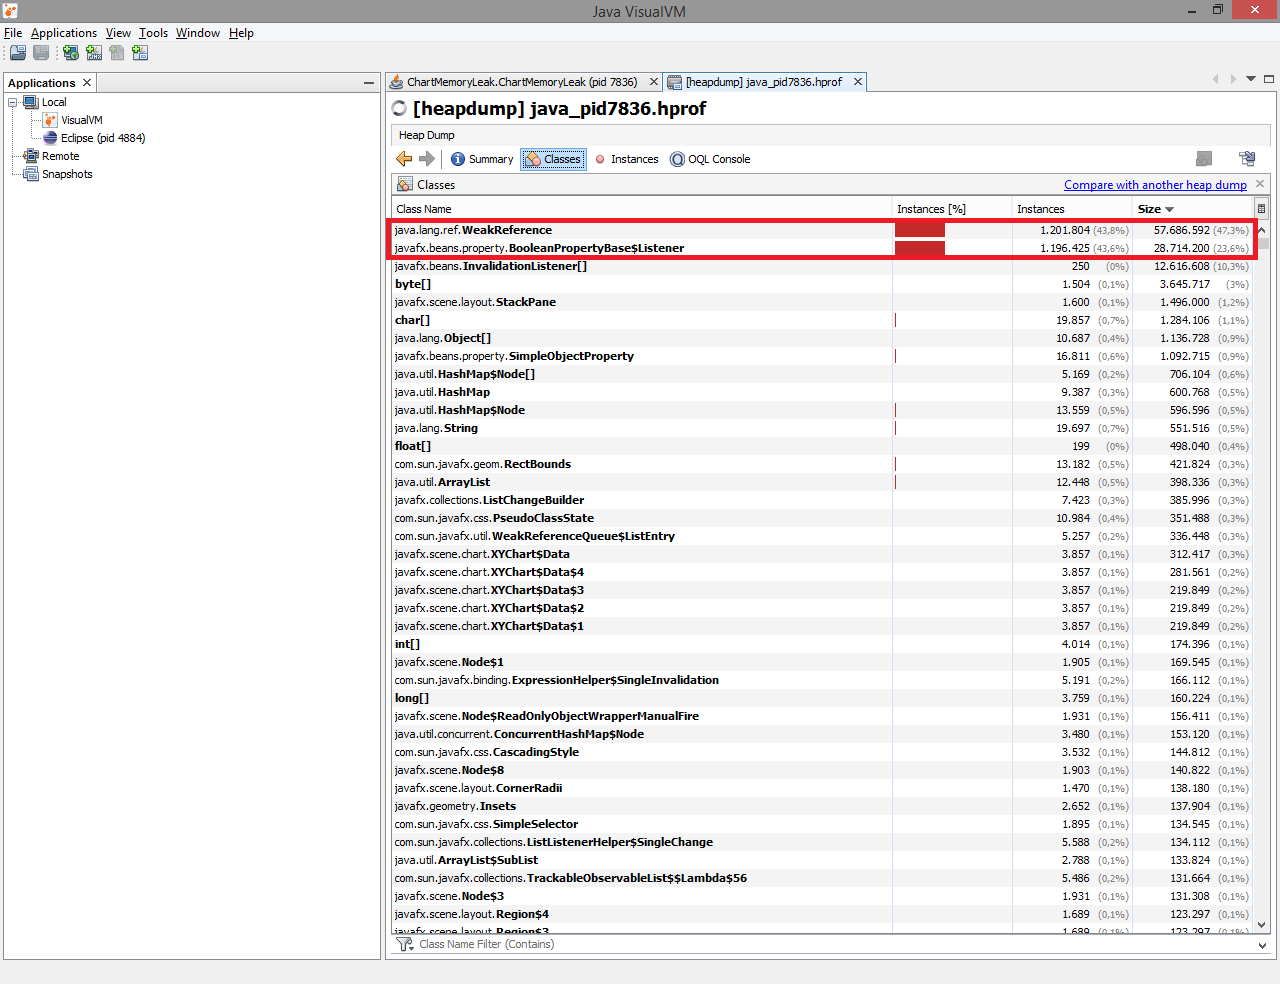Screen dimensions: 1280x984
Task: Click the Load snapshot folder icon
Action: pos(18,53)
